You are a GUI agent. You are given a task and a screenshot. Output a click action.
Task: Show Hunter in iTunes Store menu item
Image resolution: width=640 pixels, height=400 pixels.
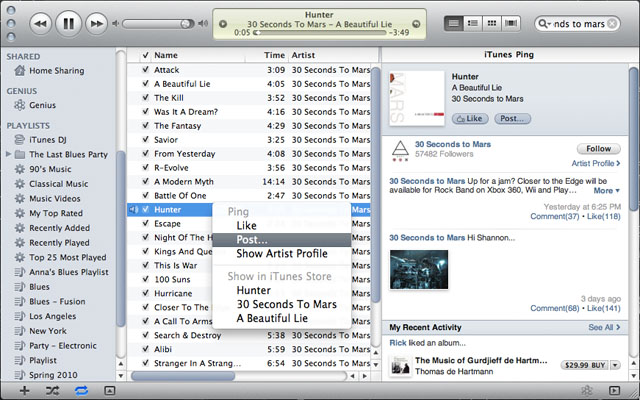pyautogui.click(x=282, y=290)
